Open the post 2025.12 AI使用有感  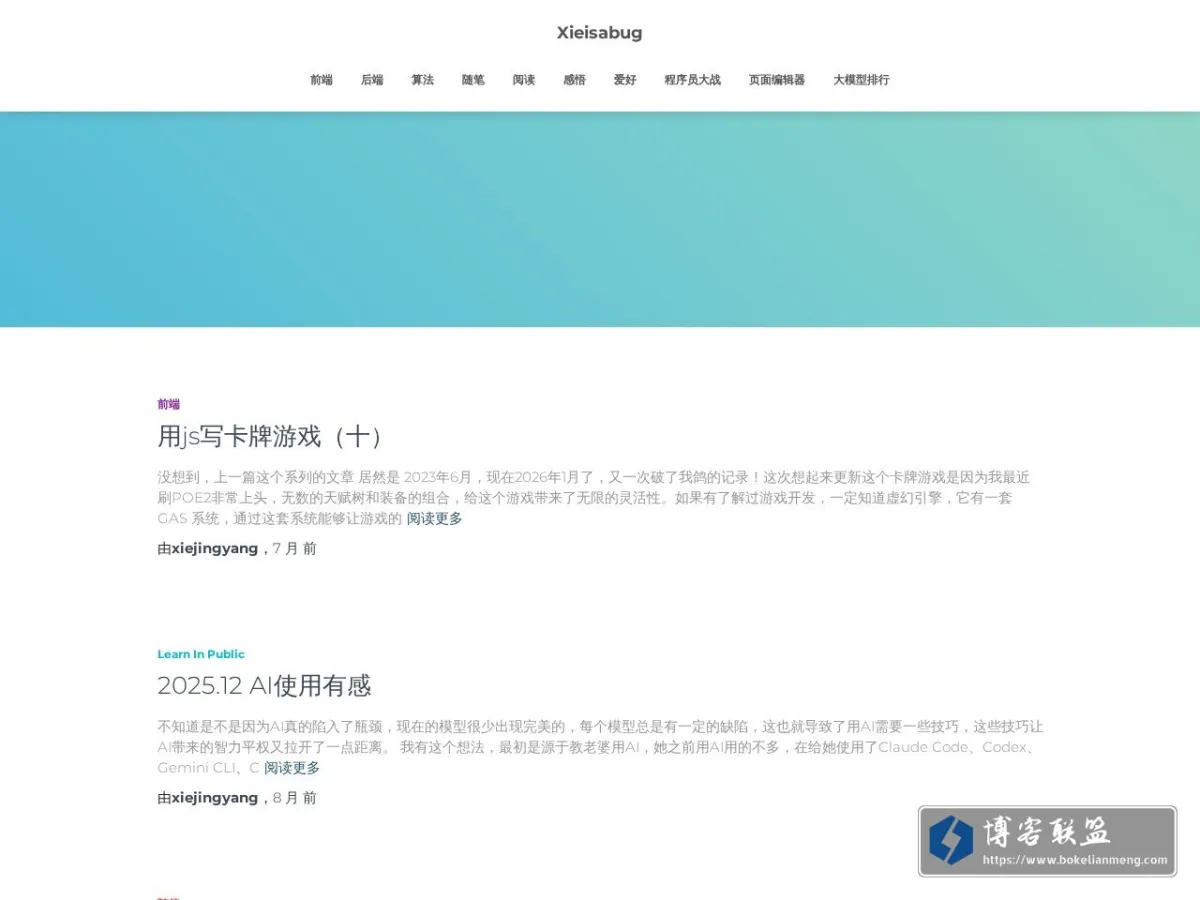tap(264, 686)
